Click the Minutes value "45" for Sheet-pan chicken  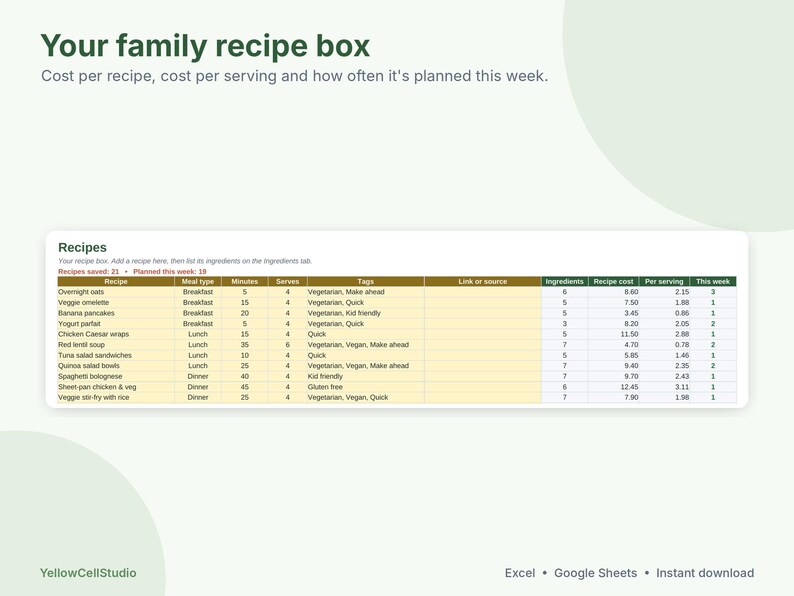click(x=245, y=387)
